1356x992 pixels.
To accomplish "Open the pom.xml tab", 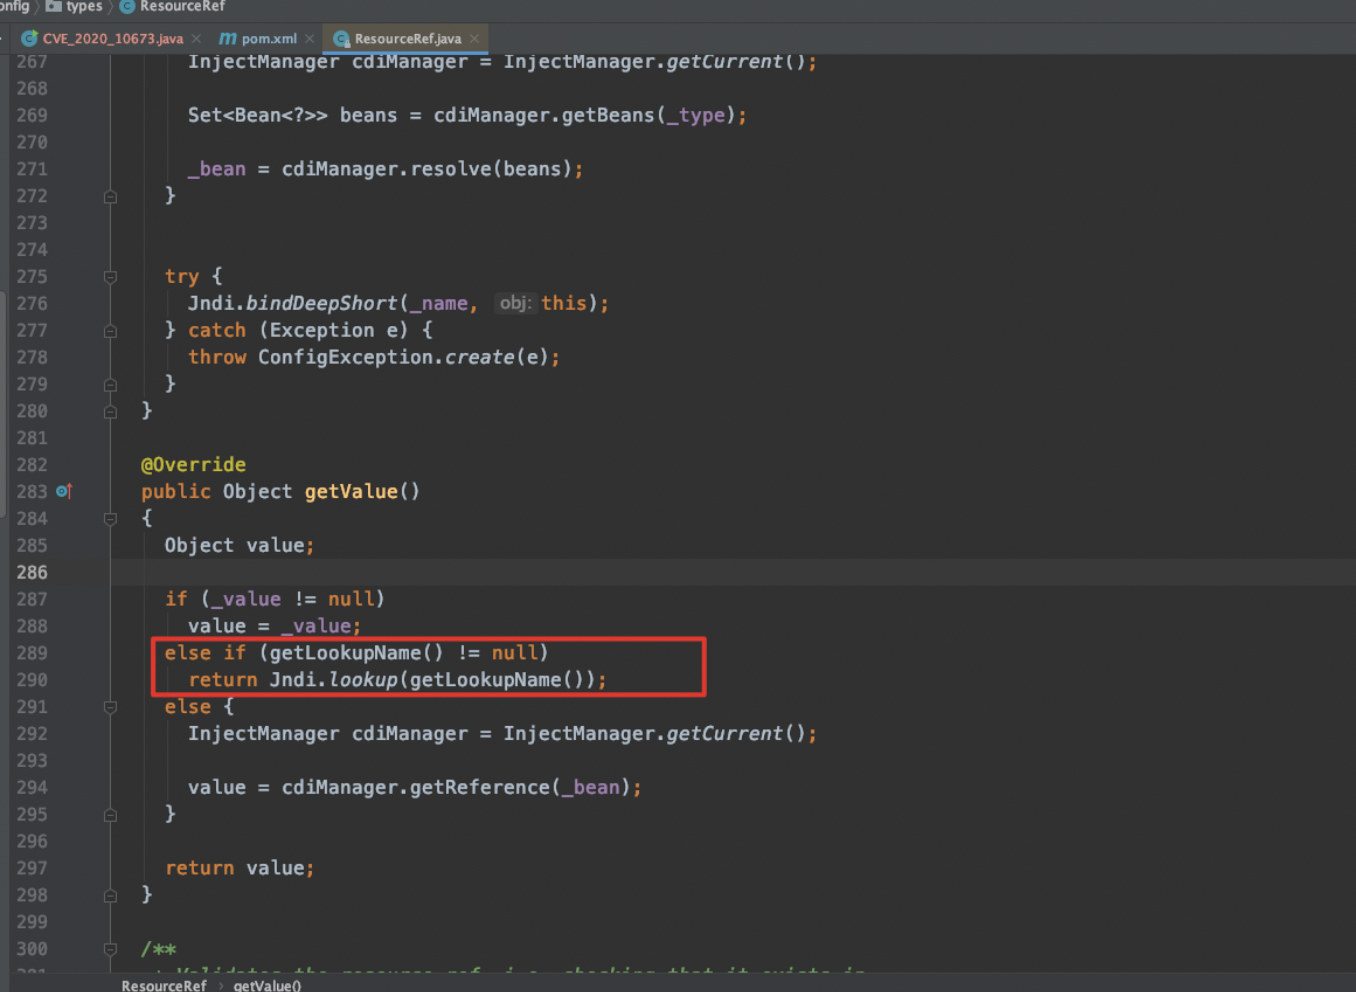I will pyautogui.click(x=268, y=39).
